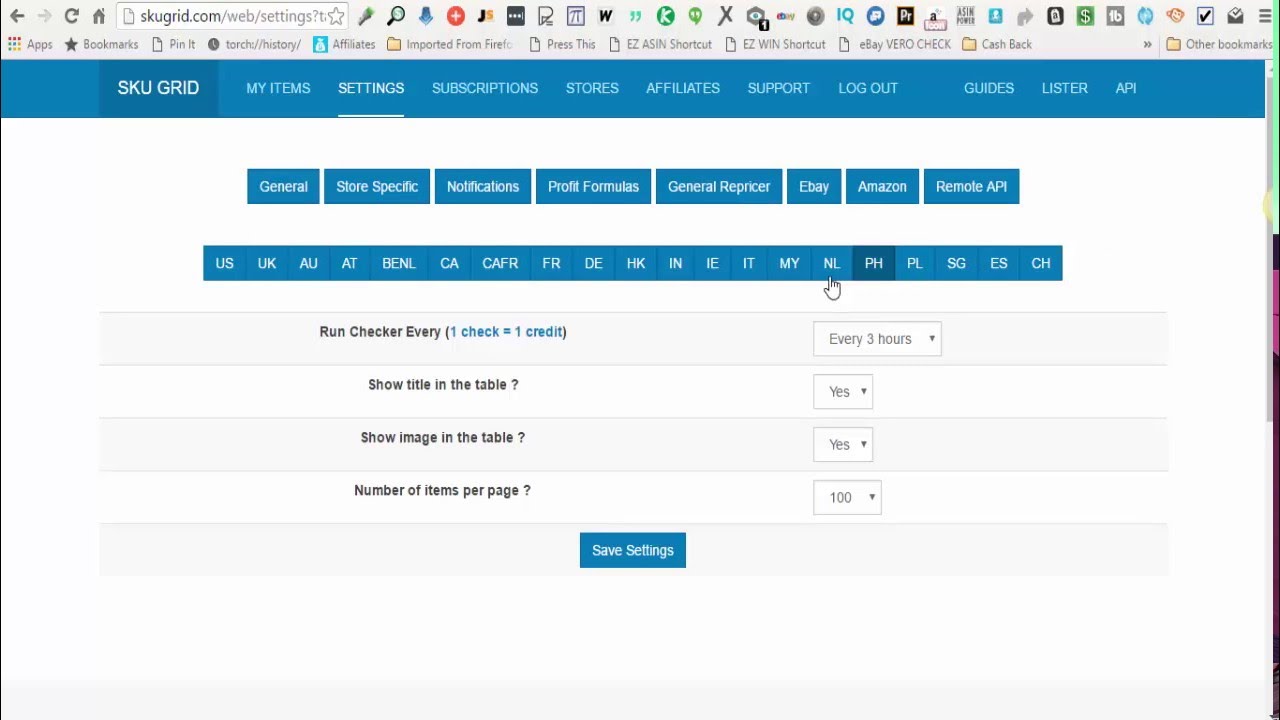Open the Notifications settings tab
Image resolution: width=1280 pixels, height=720 pixels.
click(483, 187)
